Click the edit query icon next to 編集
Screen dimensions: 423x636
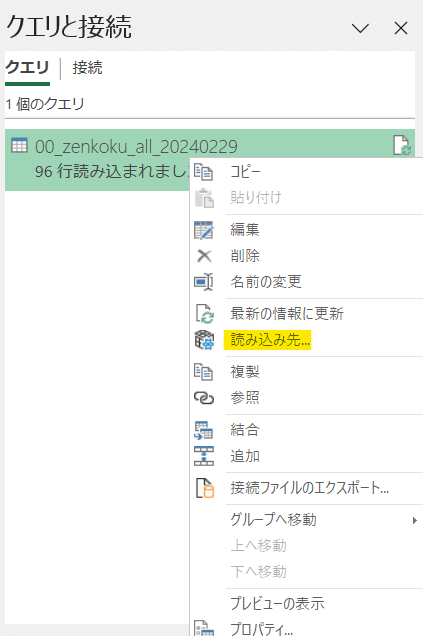(204, 230)
